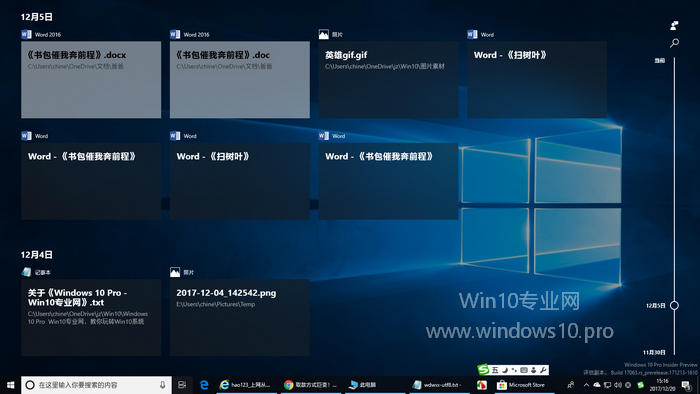700x394 pixels.
Task: Open Word -《扫树叶》 card in second row
Action: (x=240, y=181)
